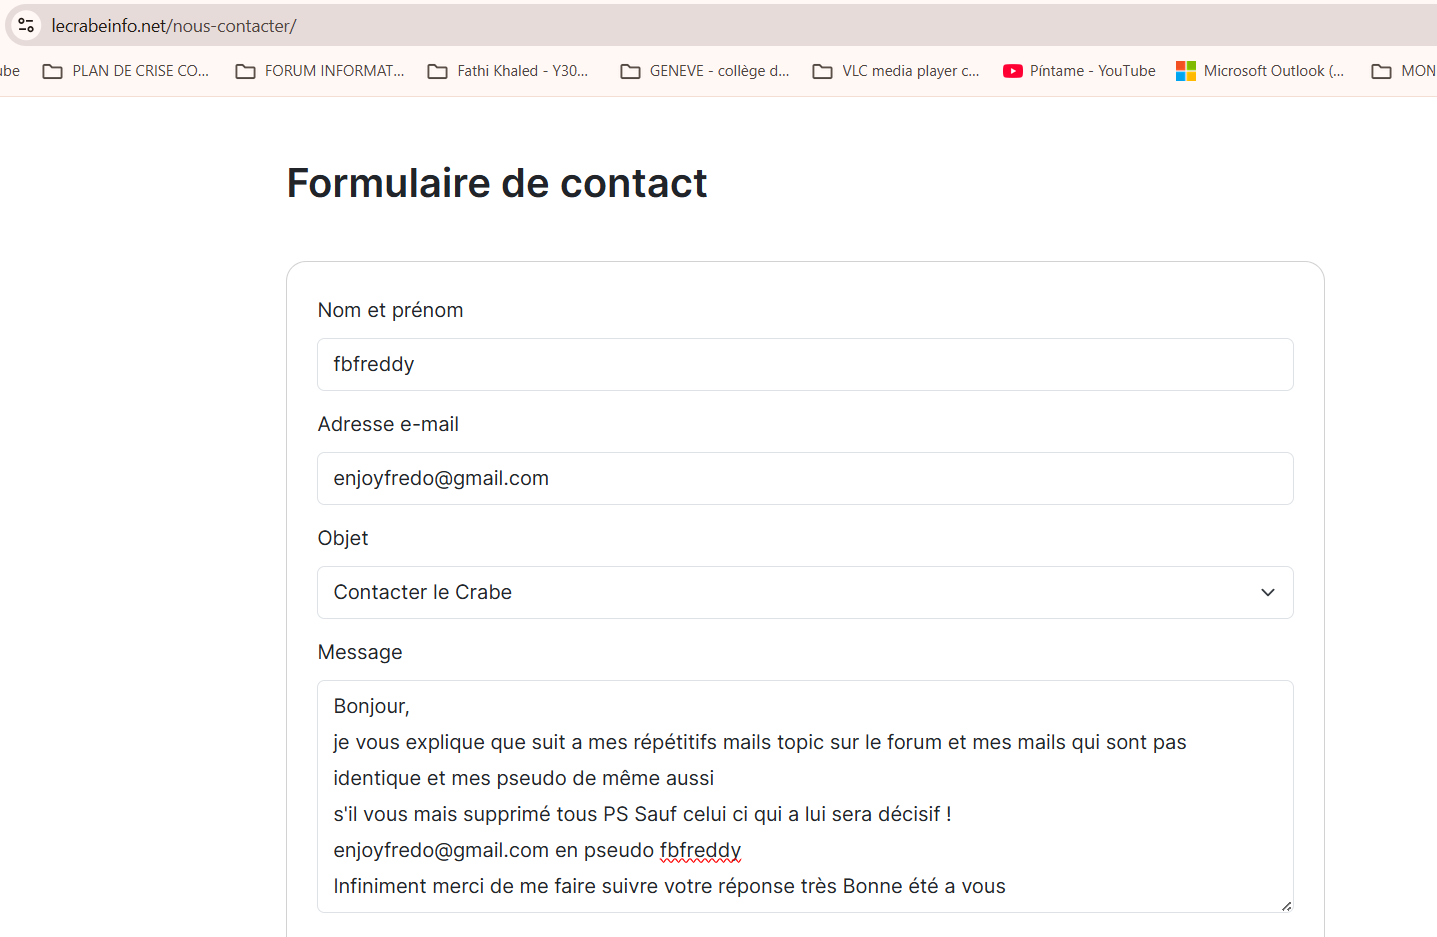The image size is (1437, 937).
Task: Click the Adresse e-mail input field
Action: pos(805,478)
